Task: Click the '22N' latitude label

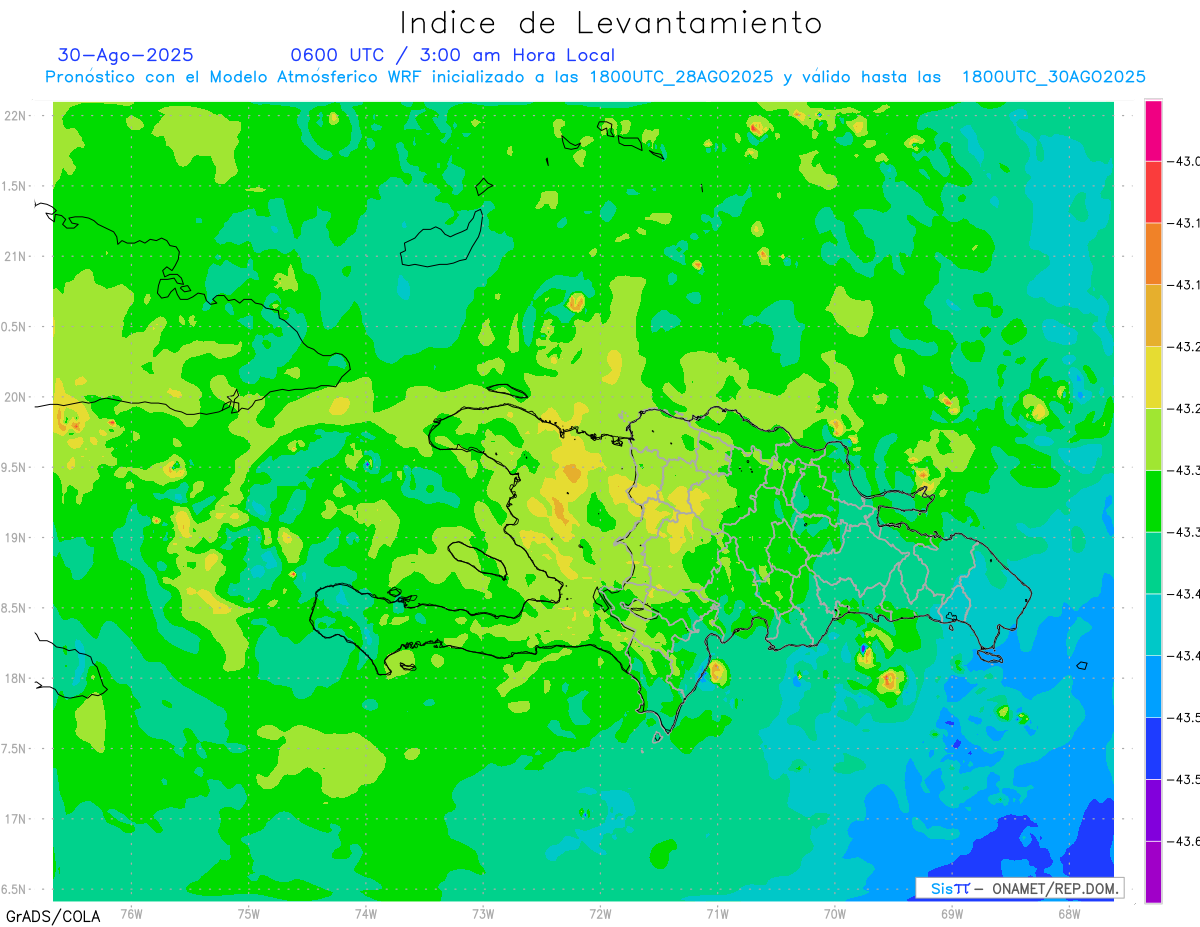Action: point(17,116)
